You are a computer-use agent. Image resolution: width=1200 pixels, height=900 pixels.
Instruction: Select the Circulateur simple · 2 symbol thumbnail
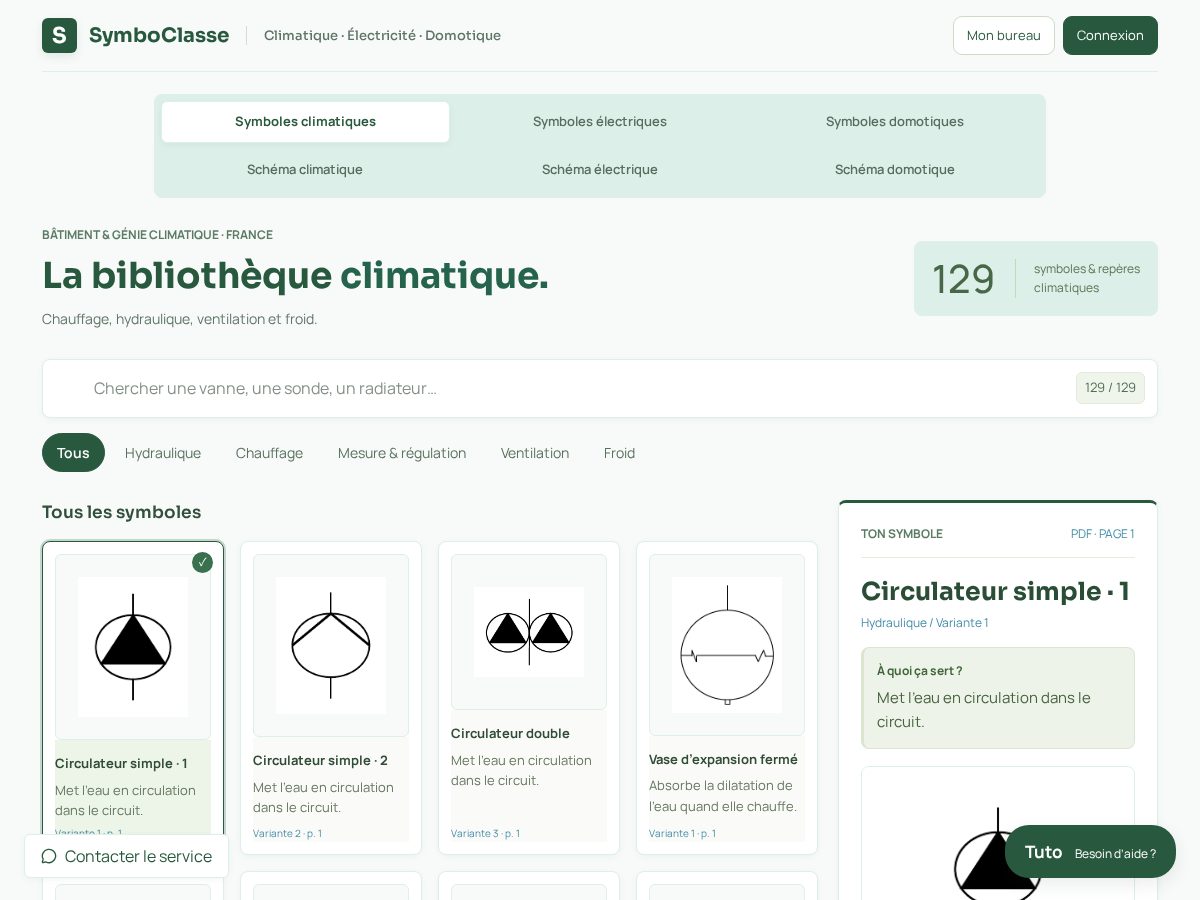coord(331,645)
